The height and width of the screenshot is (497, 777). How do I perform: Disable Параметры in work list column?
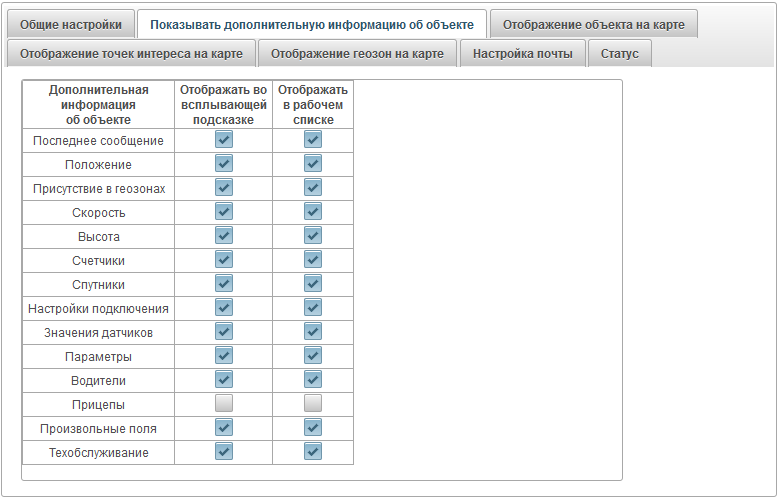tap(313, 356)
